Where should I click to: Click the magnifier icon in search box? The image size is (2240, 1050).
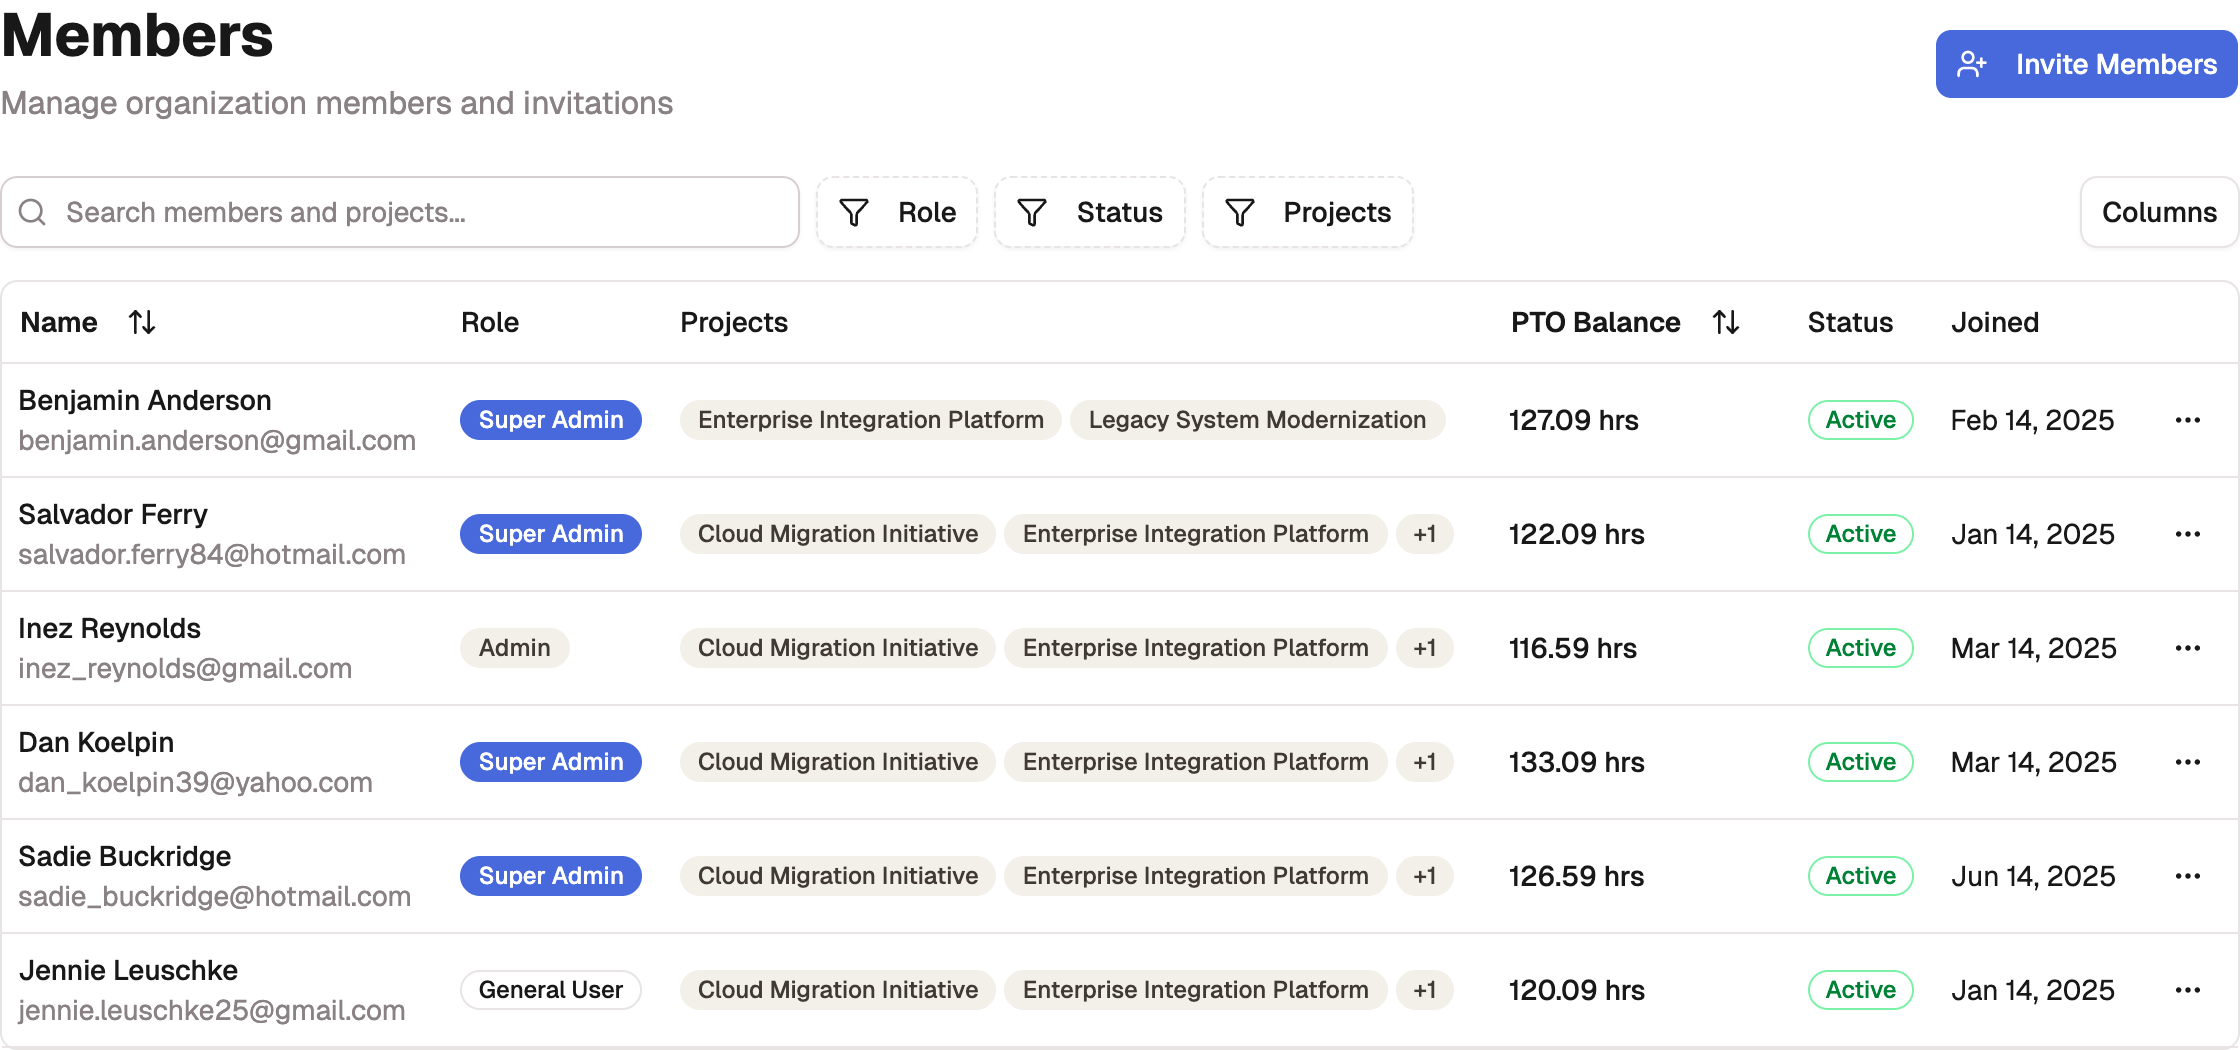tap(33, 212)
